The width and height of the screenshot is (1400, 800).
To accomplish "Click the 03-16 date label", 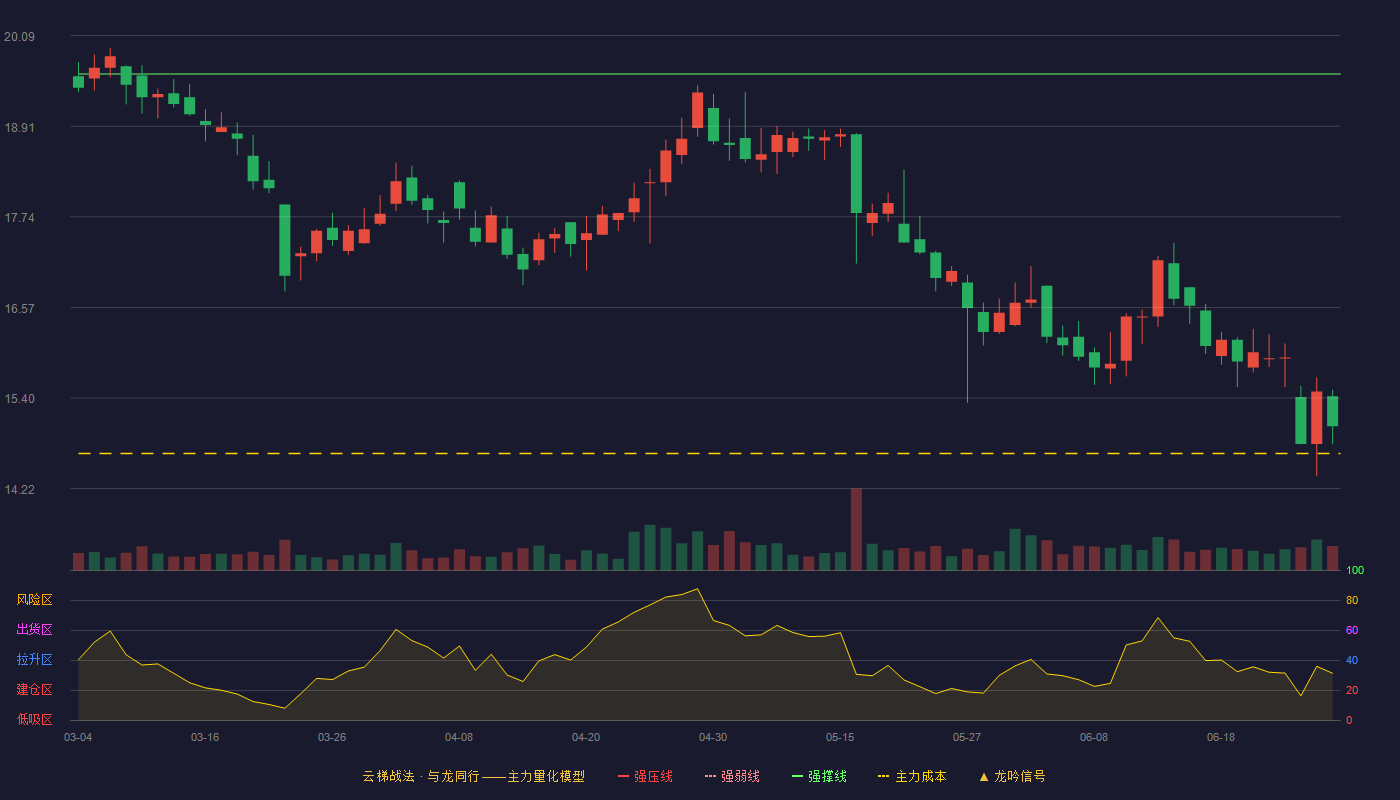I will pyautogui.click(x=205, y=737).
